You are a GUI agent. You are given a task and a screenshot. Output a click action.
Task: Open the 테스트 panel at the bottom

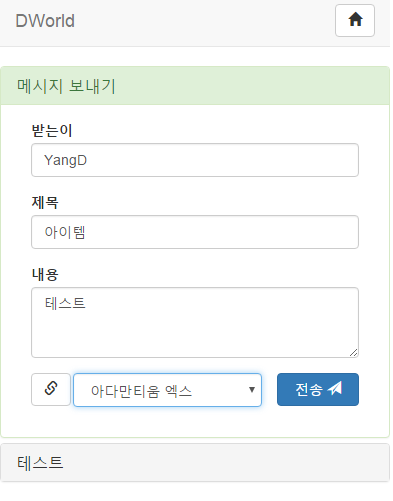point(195,462)
